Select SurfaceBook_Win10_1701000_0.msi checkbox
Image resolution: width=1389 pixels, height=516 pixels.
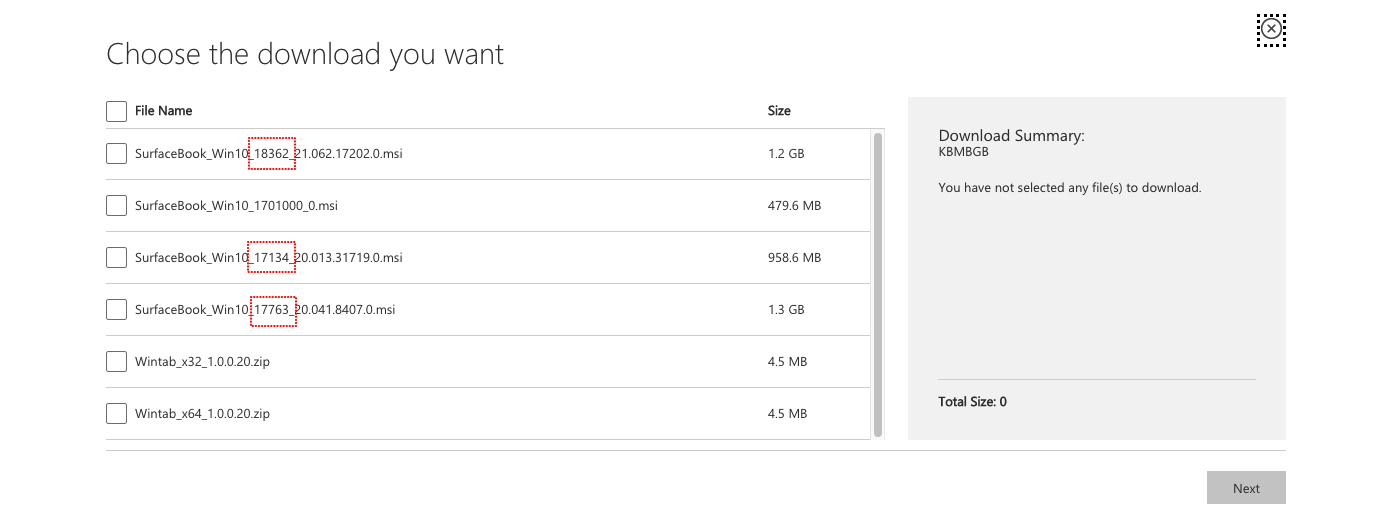pyautogui.click(x=116, y=206)
